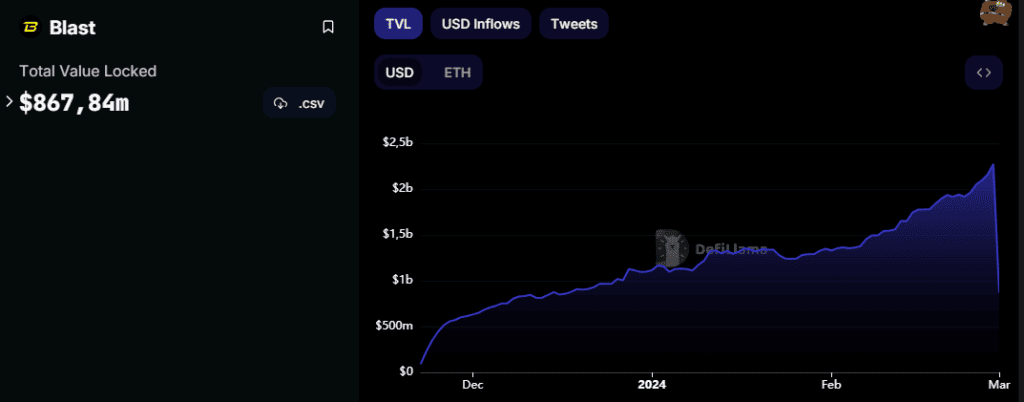Click the Feb label on the time axis
Screen dimensions: 1024x402
[830, 384]
